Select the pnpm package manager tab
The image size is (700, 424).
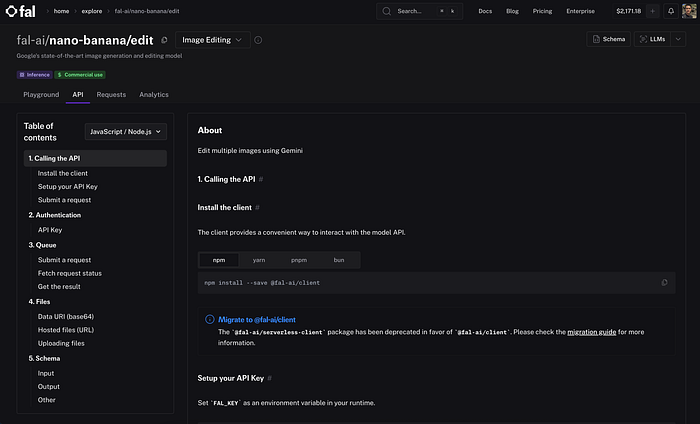(x=299, y=260)
